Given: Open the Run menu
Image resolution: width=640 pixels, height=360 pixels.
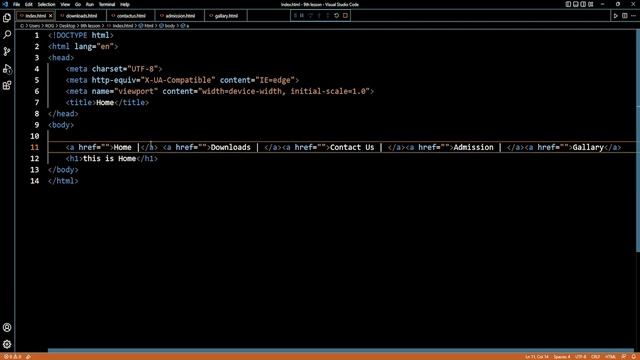Looking at the screenshot, I should coord(89,4).
